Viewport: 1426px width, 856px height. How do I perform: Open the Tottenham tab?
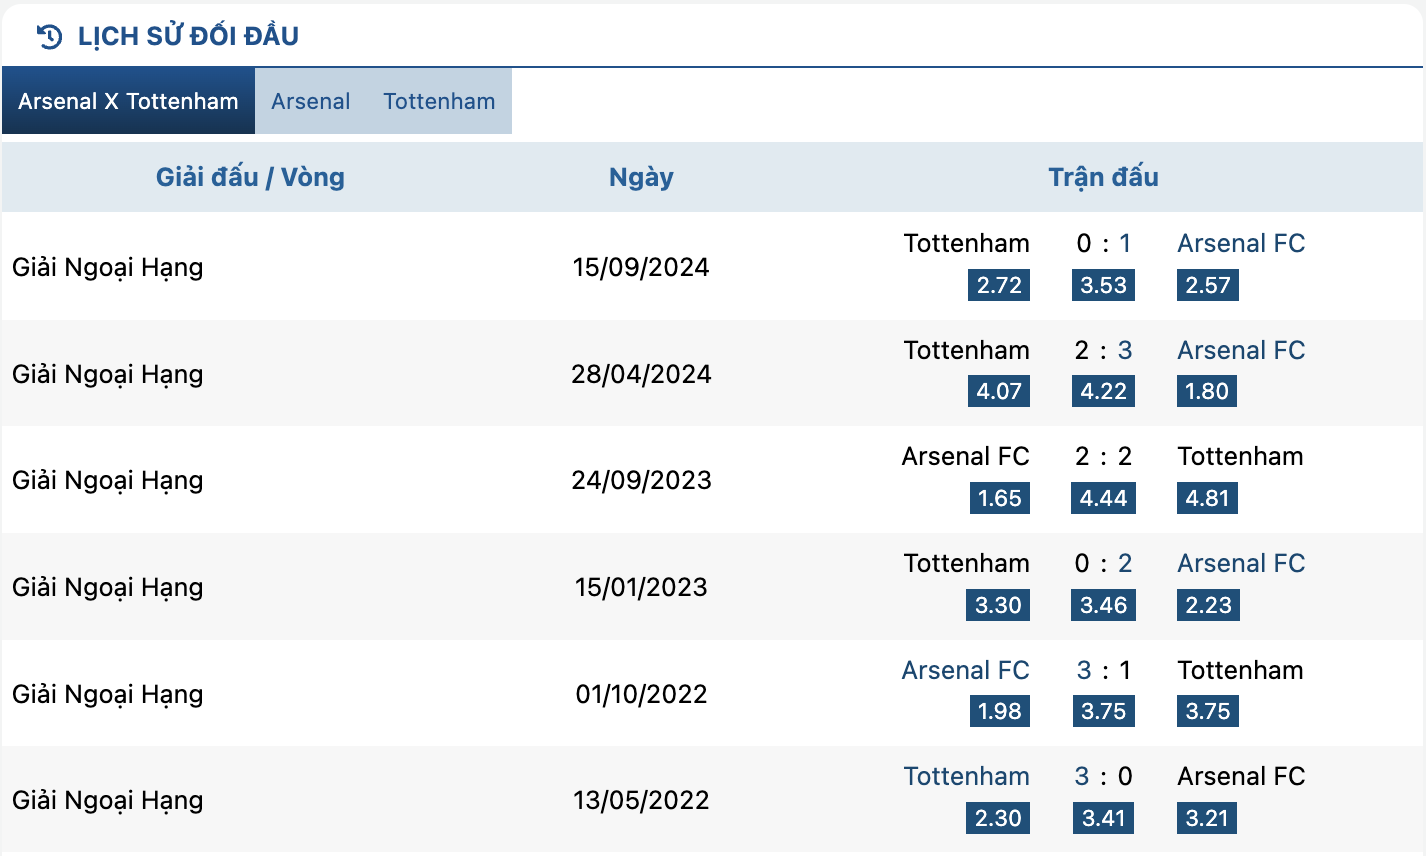439,101
